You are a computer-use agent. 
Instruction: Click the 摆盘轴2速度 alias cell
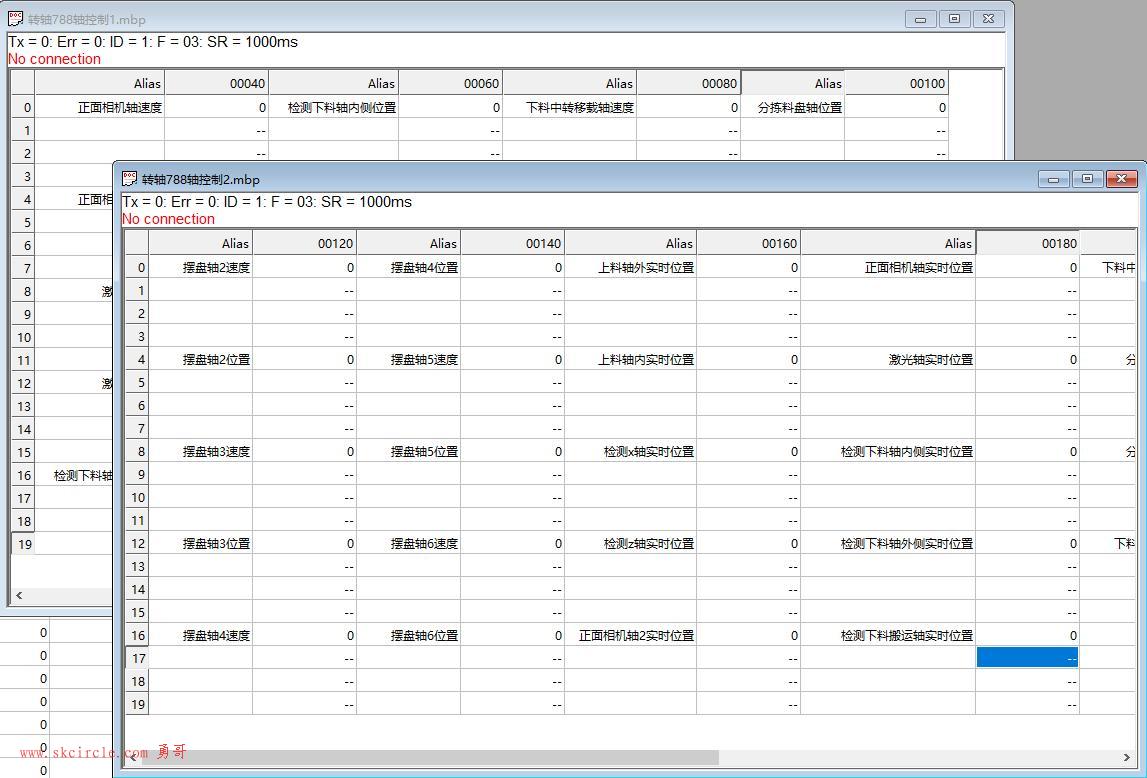(201, 267)
